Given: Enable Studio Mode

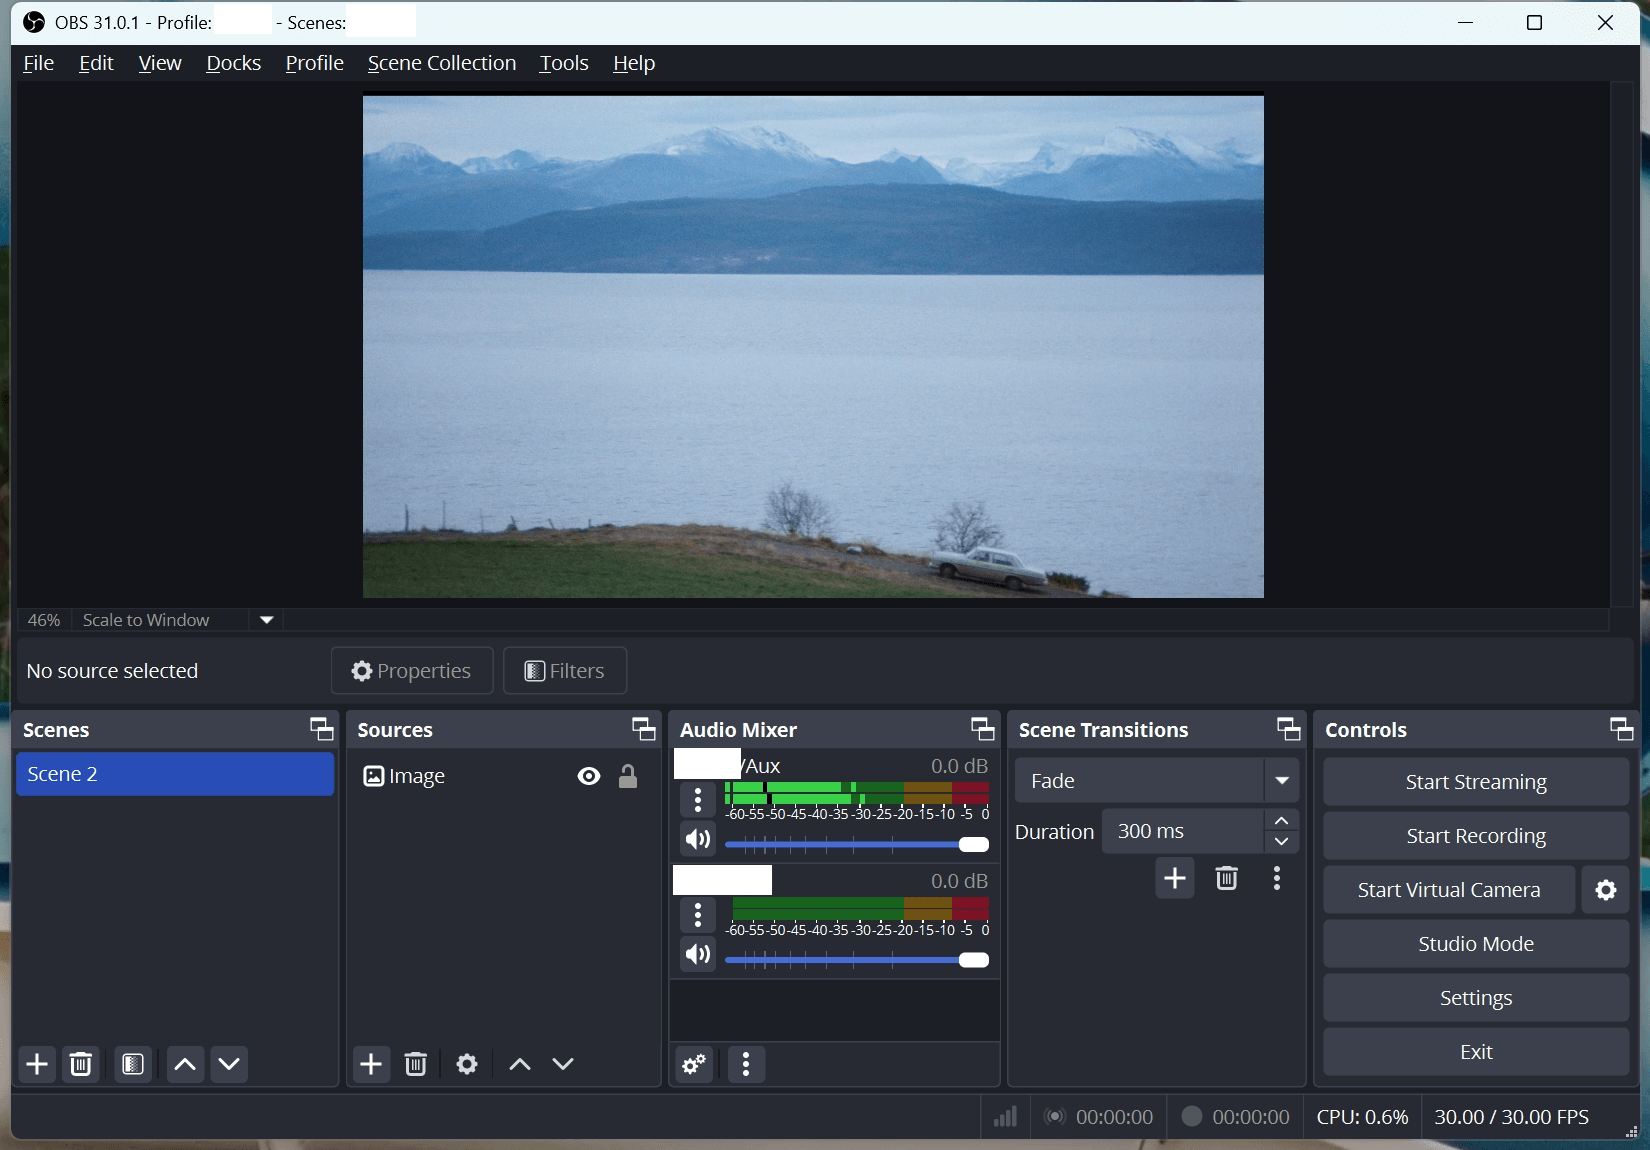Looking at the screenshot, I should coord(1475,943).
